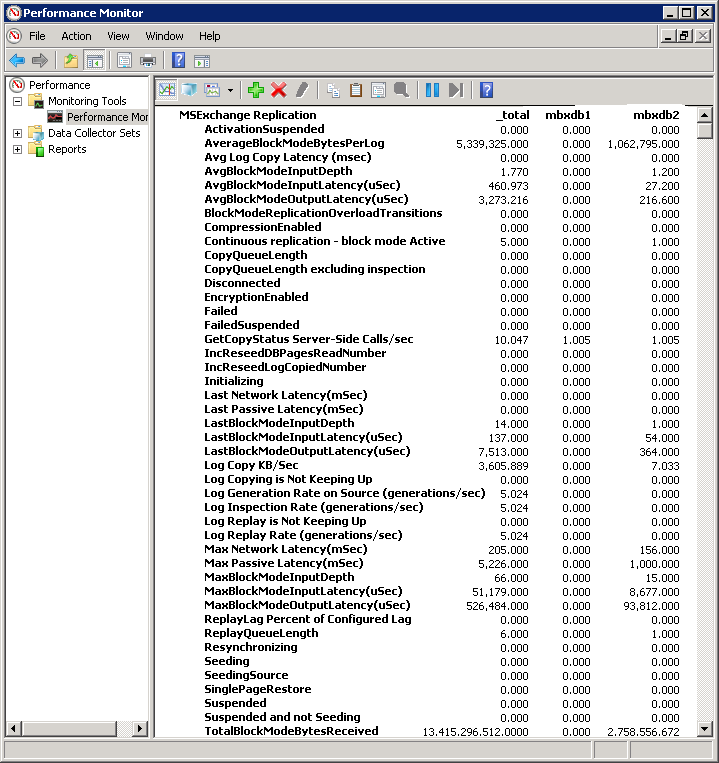719x763 pixels.
Task: Select the Performance root tree item
Action: coord(59,85)
